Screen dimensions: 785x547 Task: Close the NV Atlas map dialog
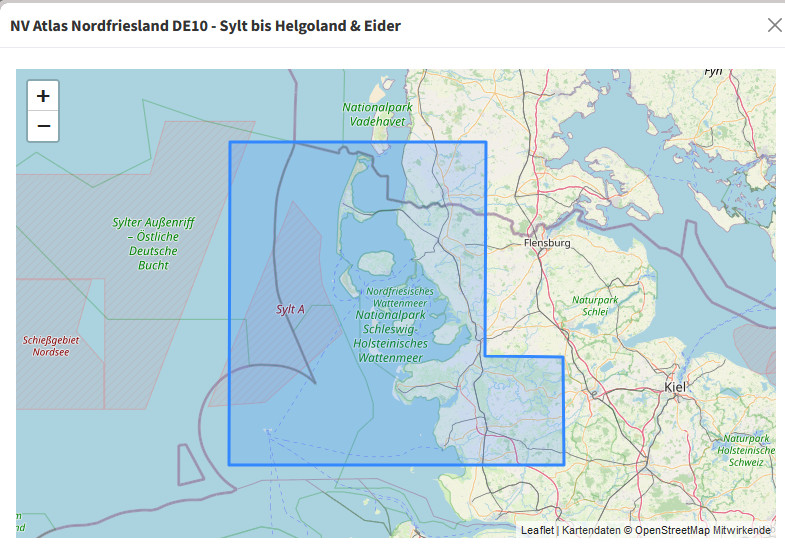(774, 25)
